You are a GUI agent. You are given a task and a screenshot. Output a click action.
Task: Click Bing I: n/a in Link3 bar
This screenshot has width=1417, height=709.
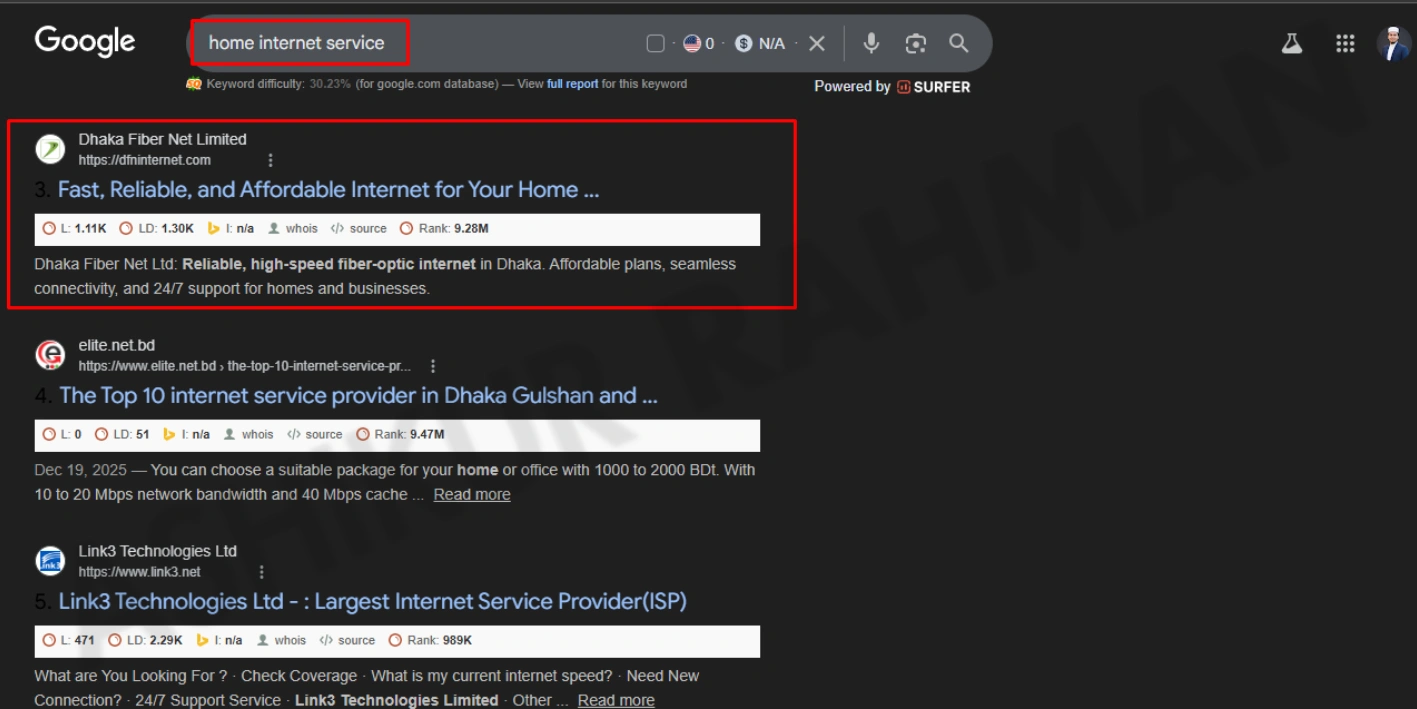(x=219, y=641)
